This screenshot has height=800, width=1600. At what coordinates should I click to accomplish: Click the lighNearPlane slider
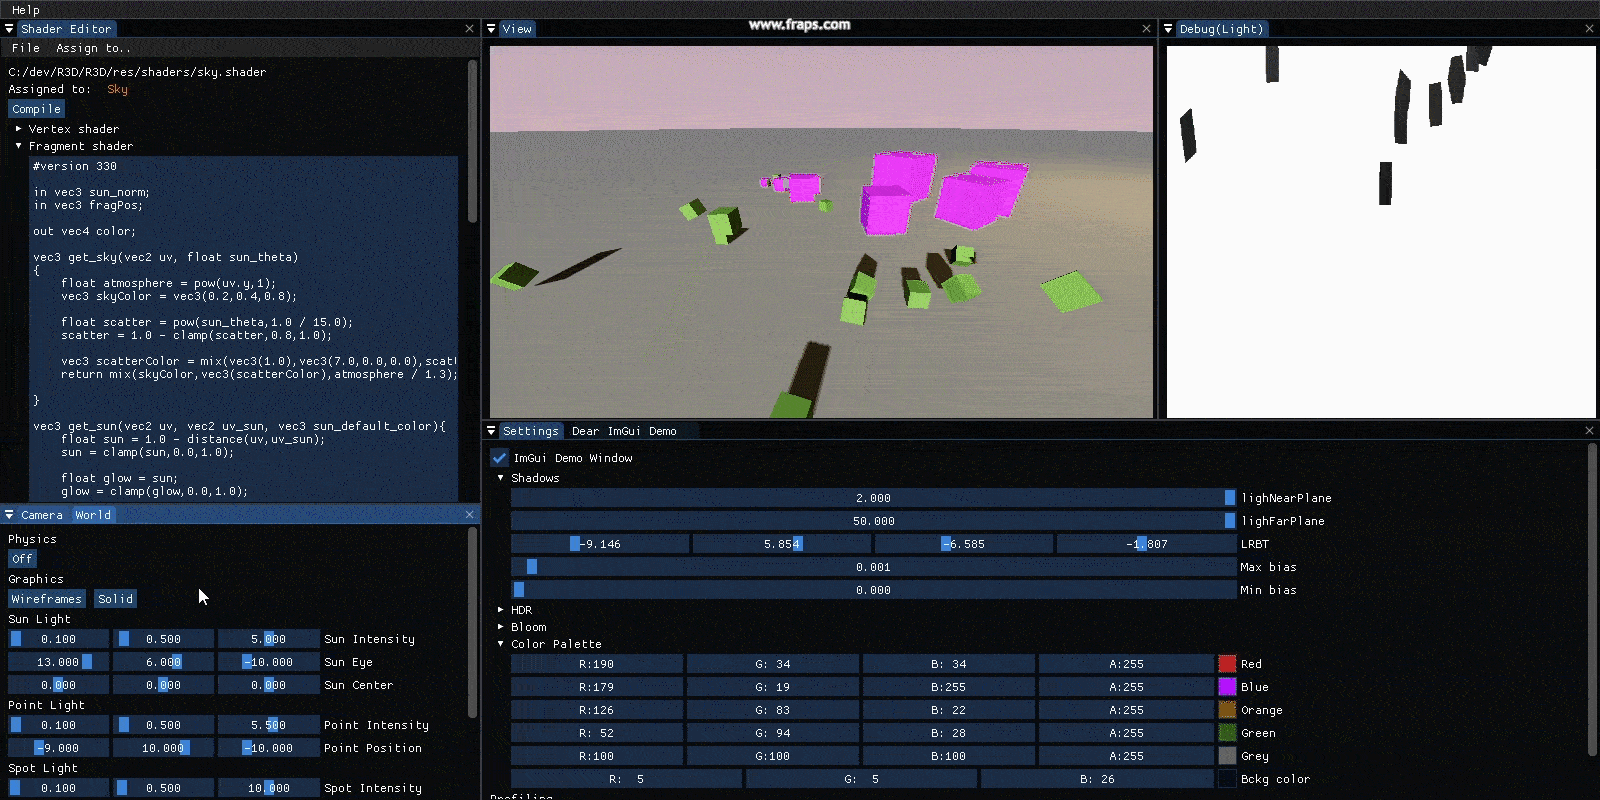click(x=872, y=498)
